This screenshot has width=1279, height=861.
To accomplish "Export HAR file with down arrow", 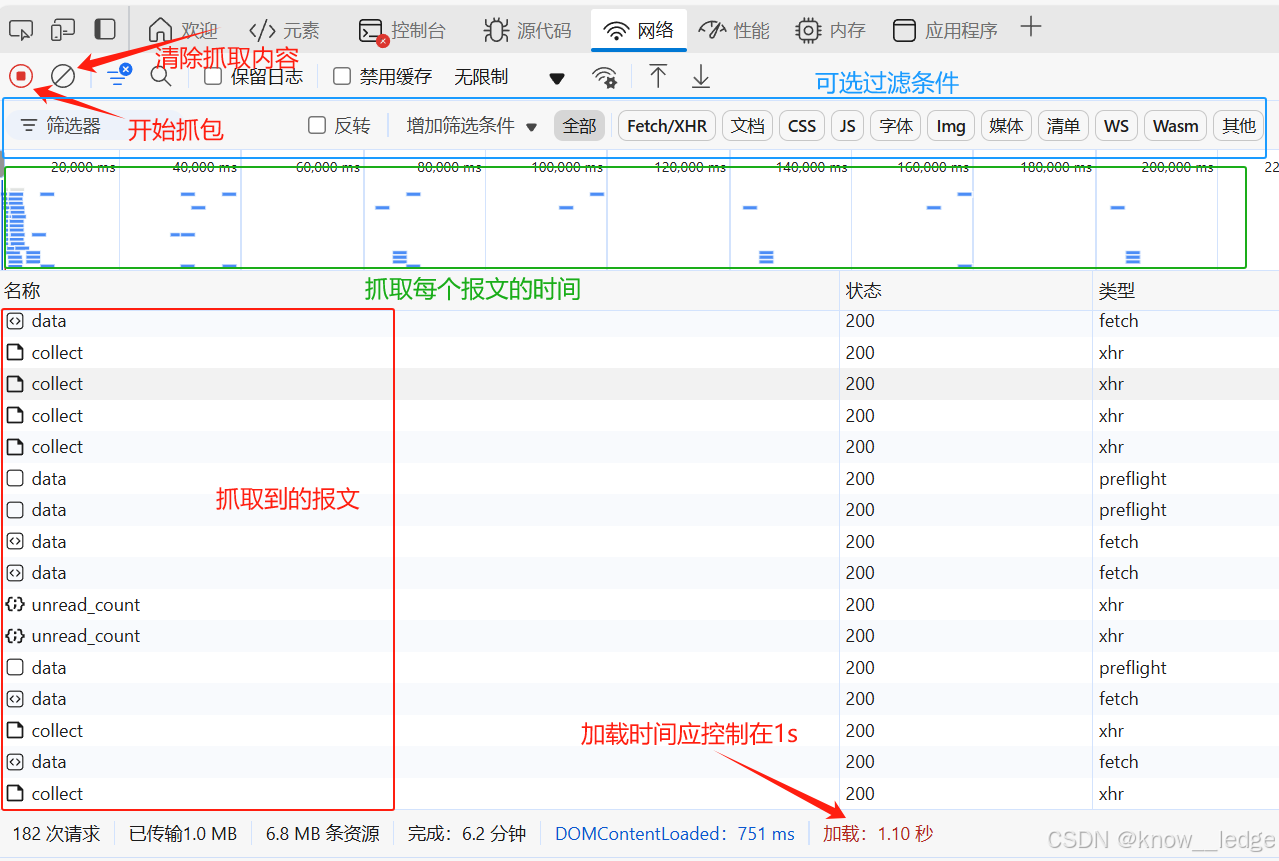I will (701, 76).
